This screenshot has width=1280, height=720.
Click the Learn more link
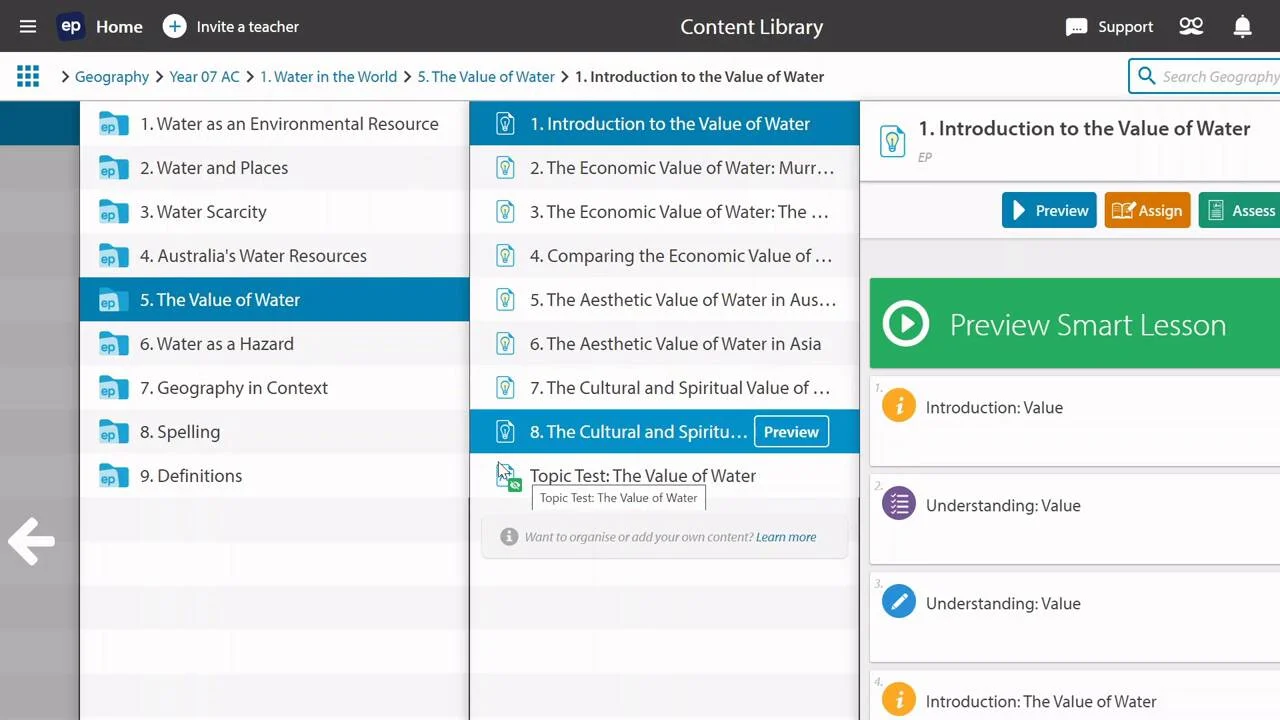[786, 537]
